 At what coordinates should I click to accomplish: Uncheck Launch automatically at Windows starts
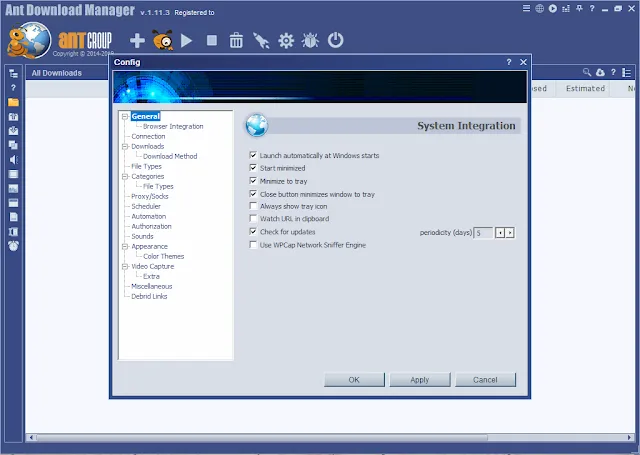click(x=253, y=155)
